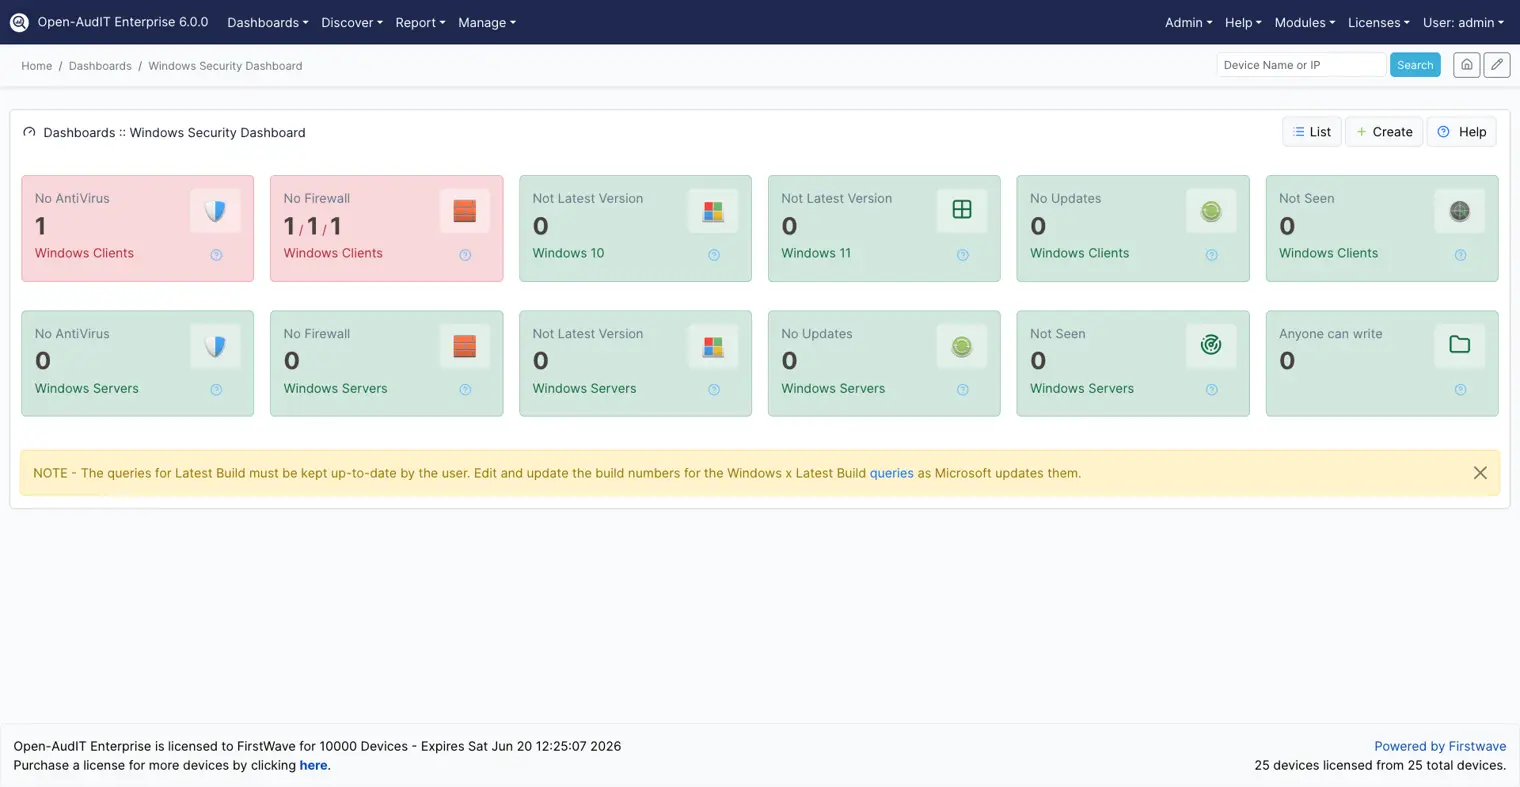1520x787 pixels.
Task: Click the Windows 11 grid icon
Action: pos(962,209)
